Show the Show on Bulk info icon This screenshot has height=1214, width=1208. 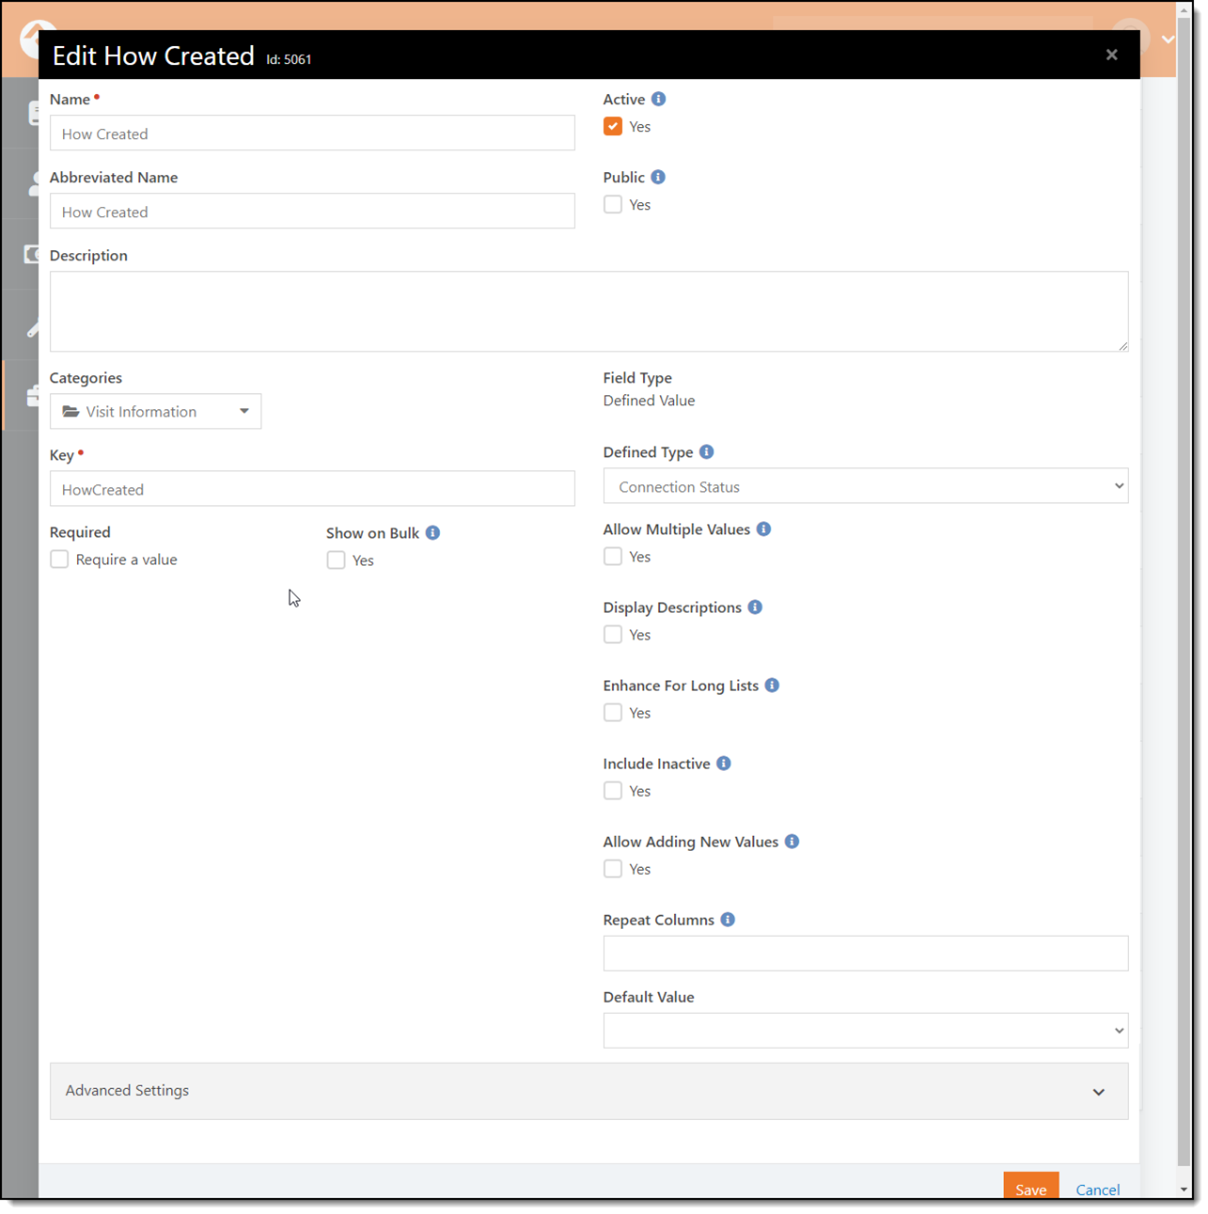pos(433,533)
